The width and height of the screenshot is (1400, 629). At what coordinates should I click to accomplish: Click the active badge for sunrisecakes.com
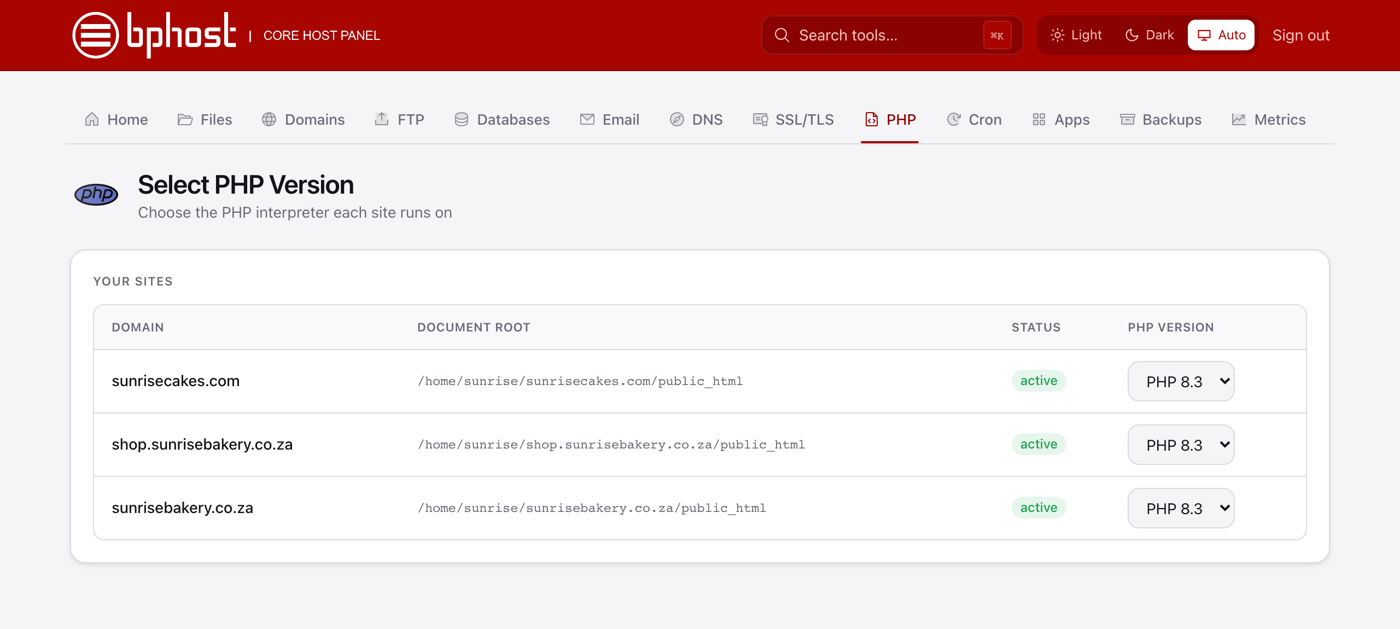point(1039,381)
